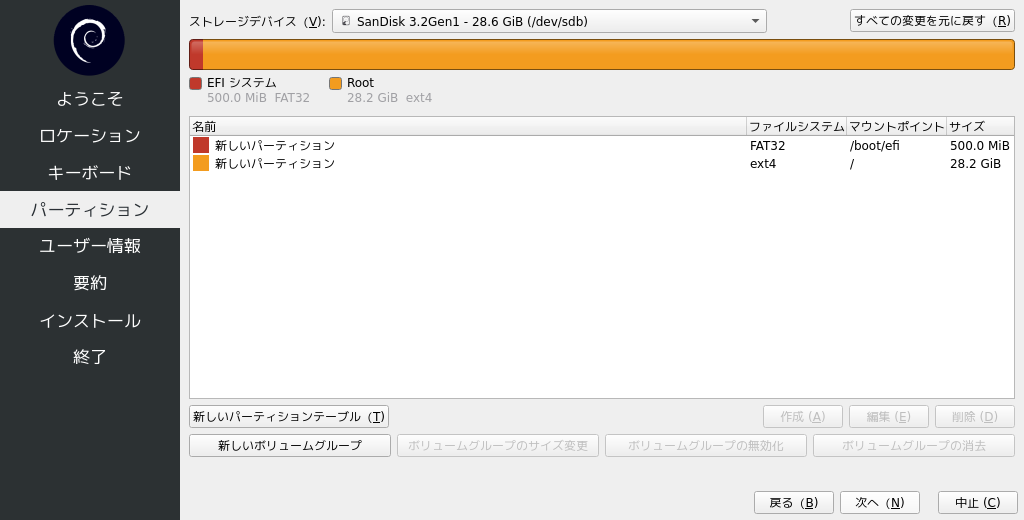Click the red EFI システム legend swatch
Image resolution: width=1024 pixels, height=520 pixels.
coord(195,83)
